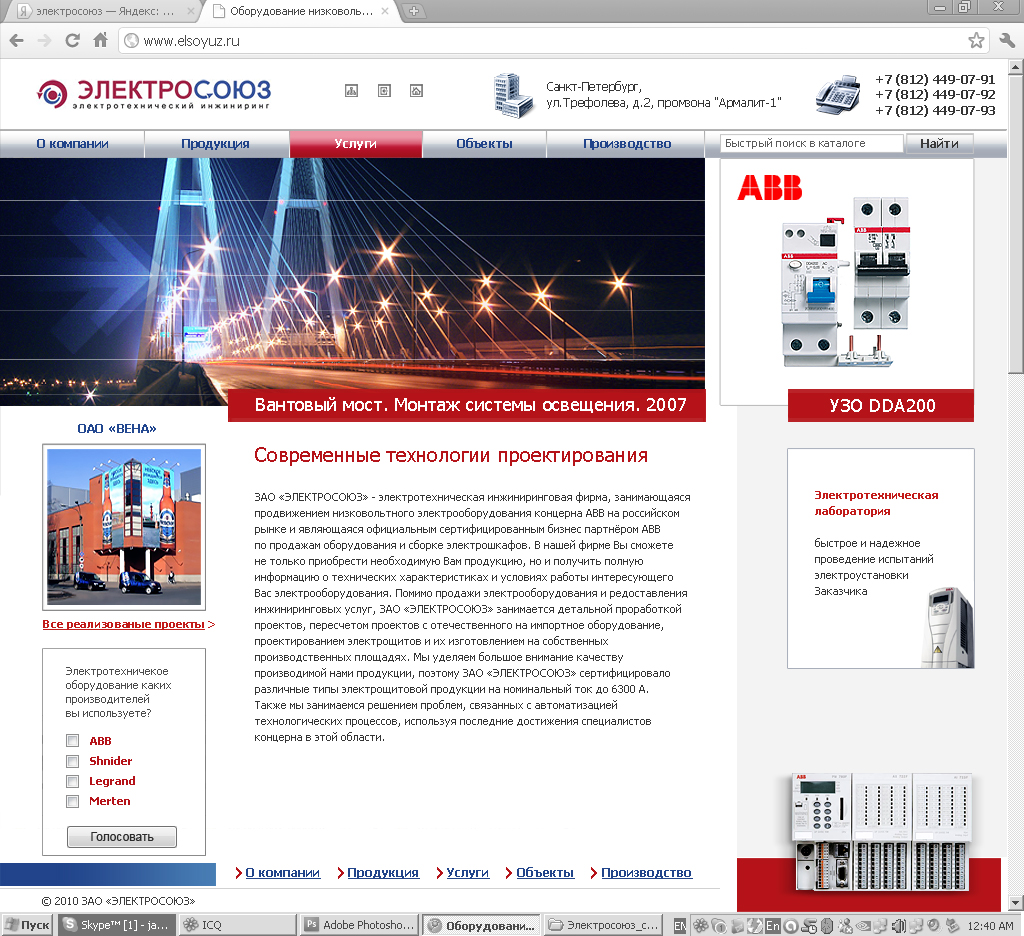This screenshot has width=1024, height=936.
Task: Bookmark the page via the star icon
Action: click(977, 41)
